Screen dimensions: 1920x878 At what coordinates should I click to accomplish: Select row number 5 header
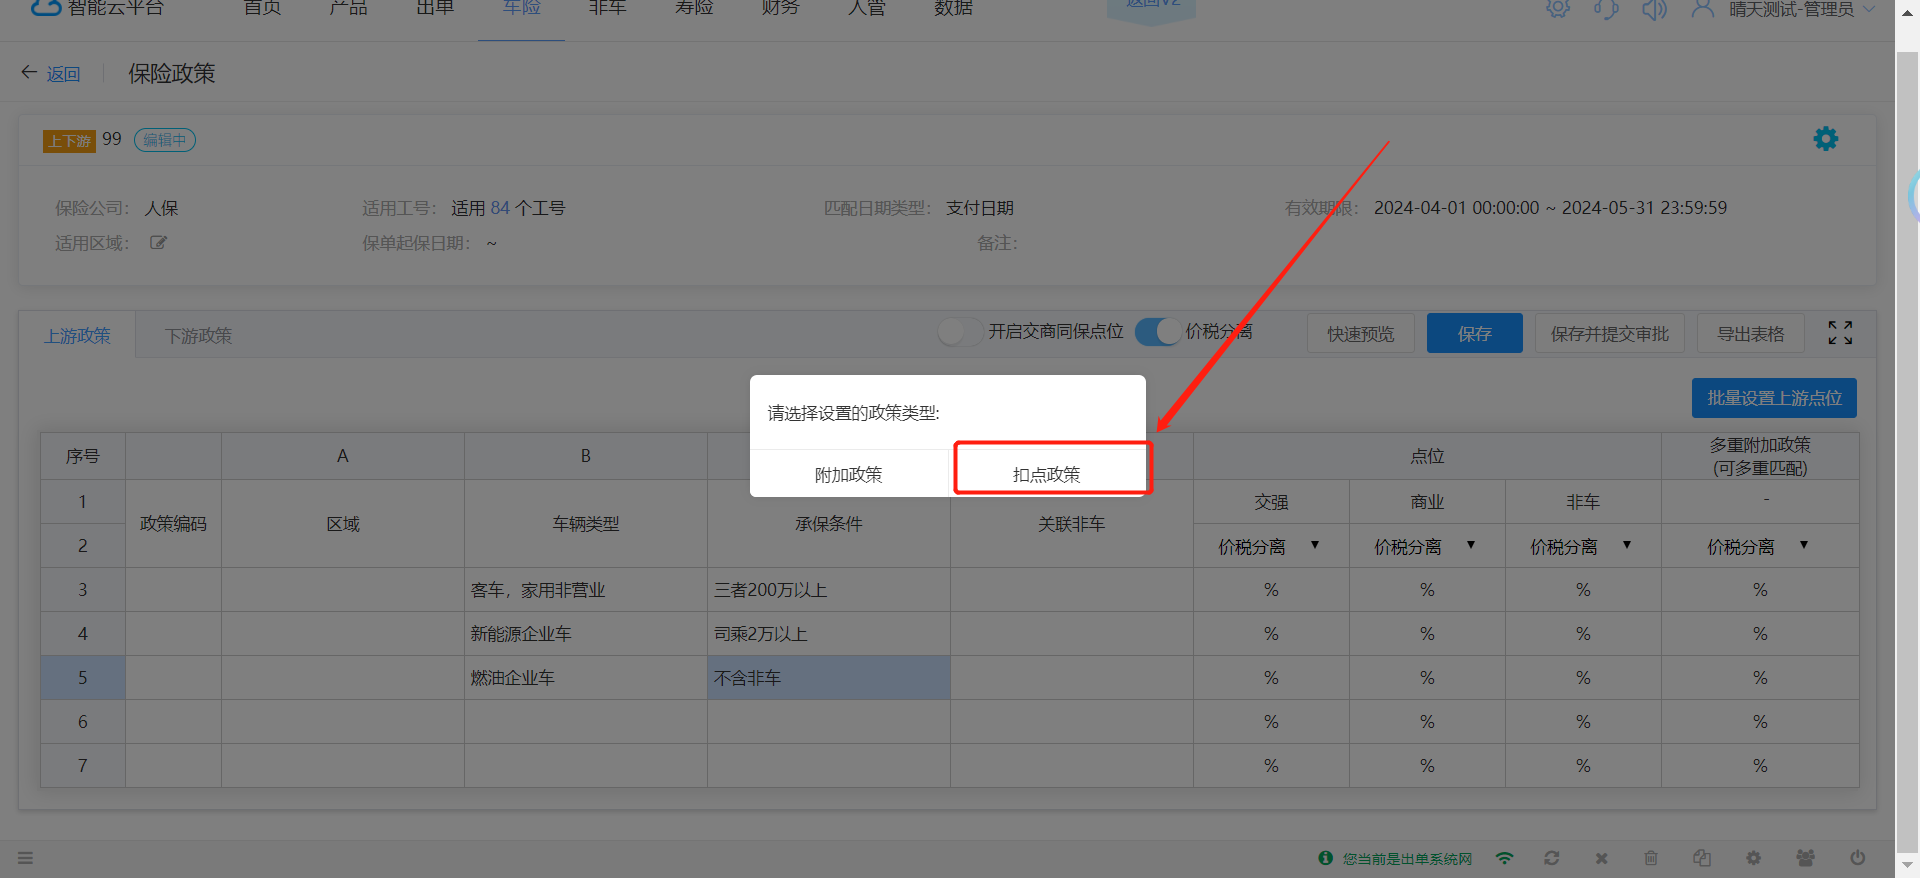[83, 678]
